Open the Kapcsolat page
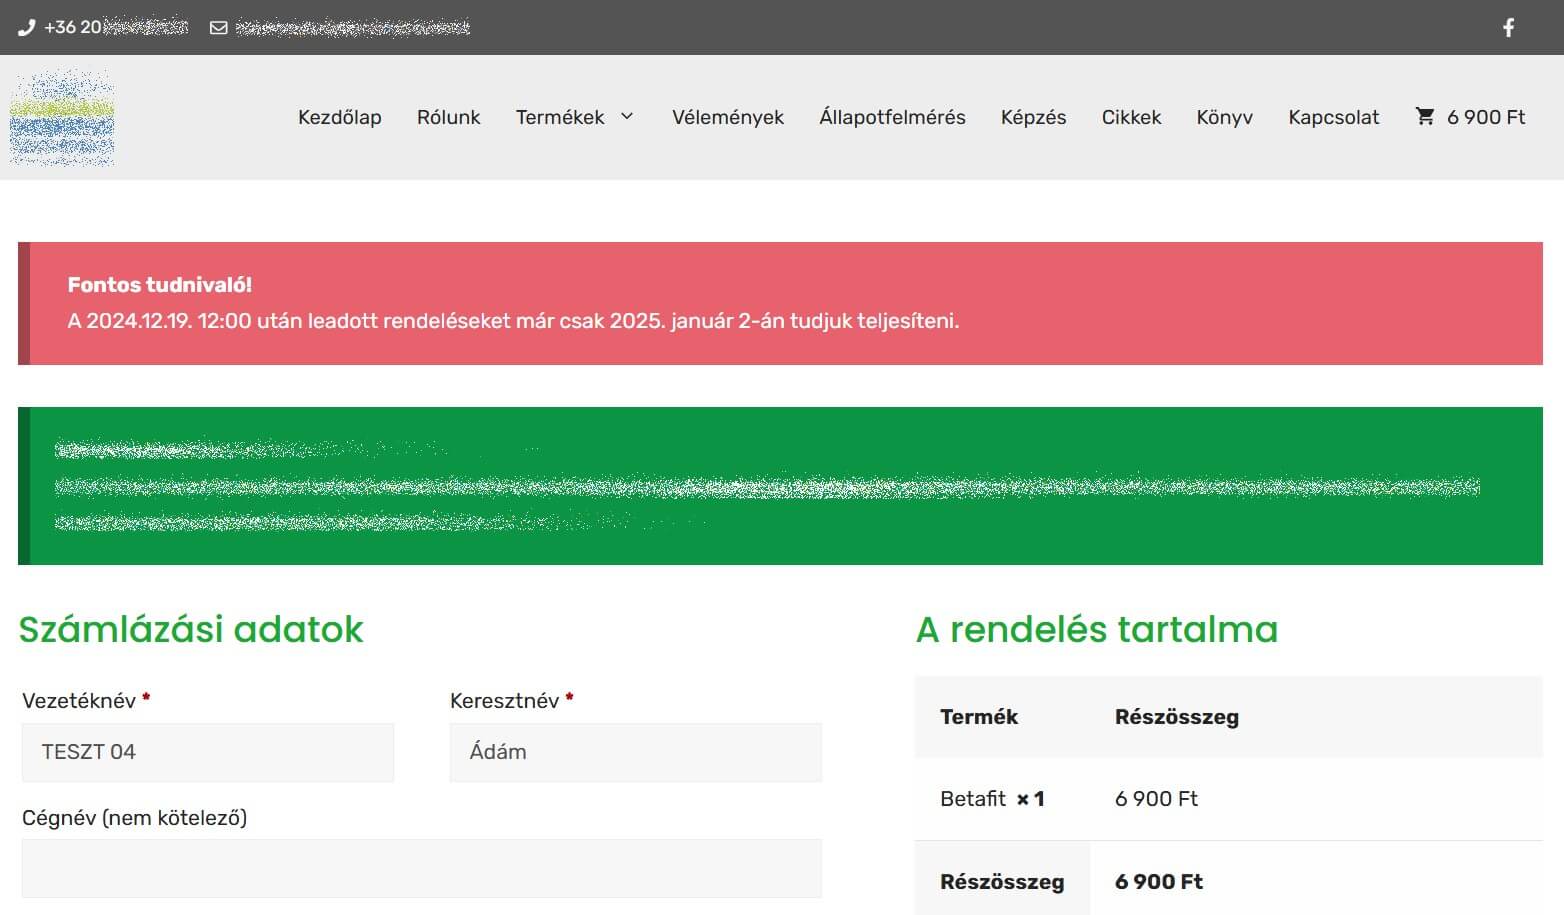The width and height of the screenshot is (1564, 915). [x=1333, y=117]
